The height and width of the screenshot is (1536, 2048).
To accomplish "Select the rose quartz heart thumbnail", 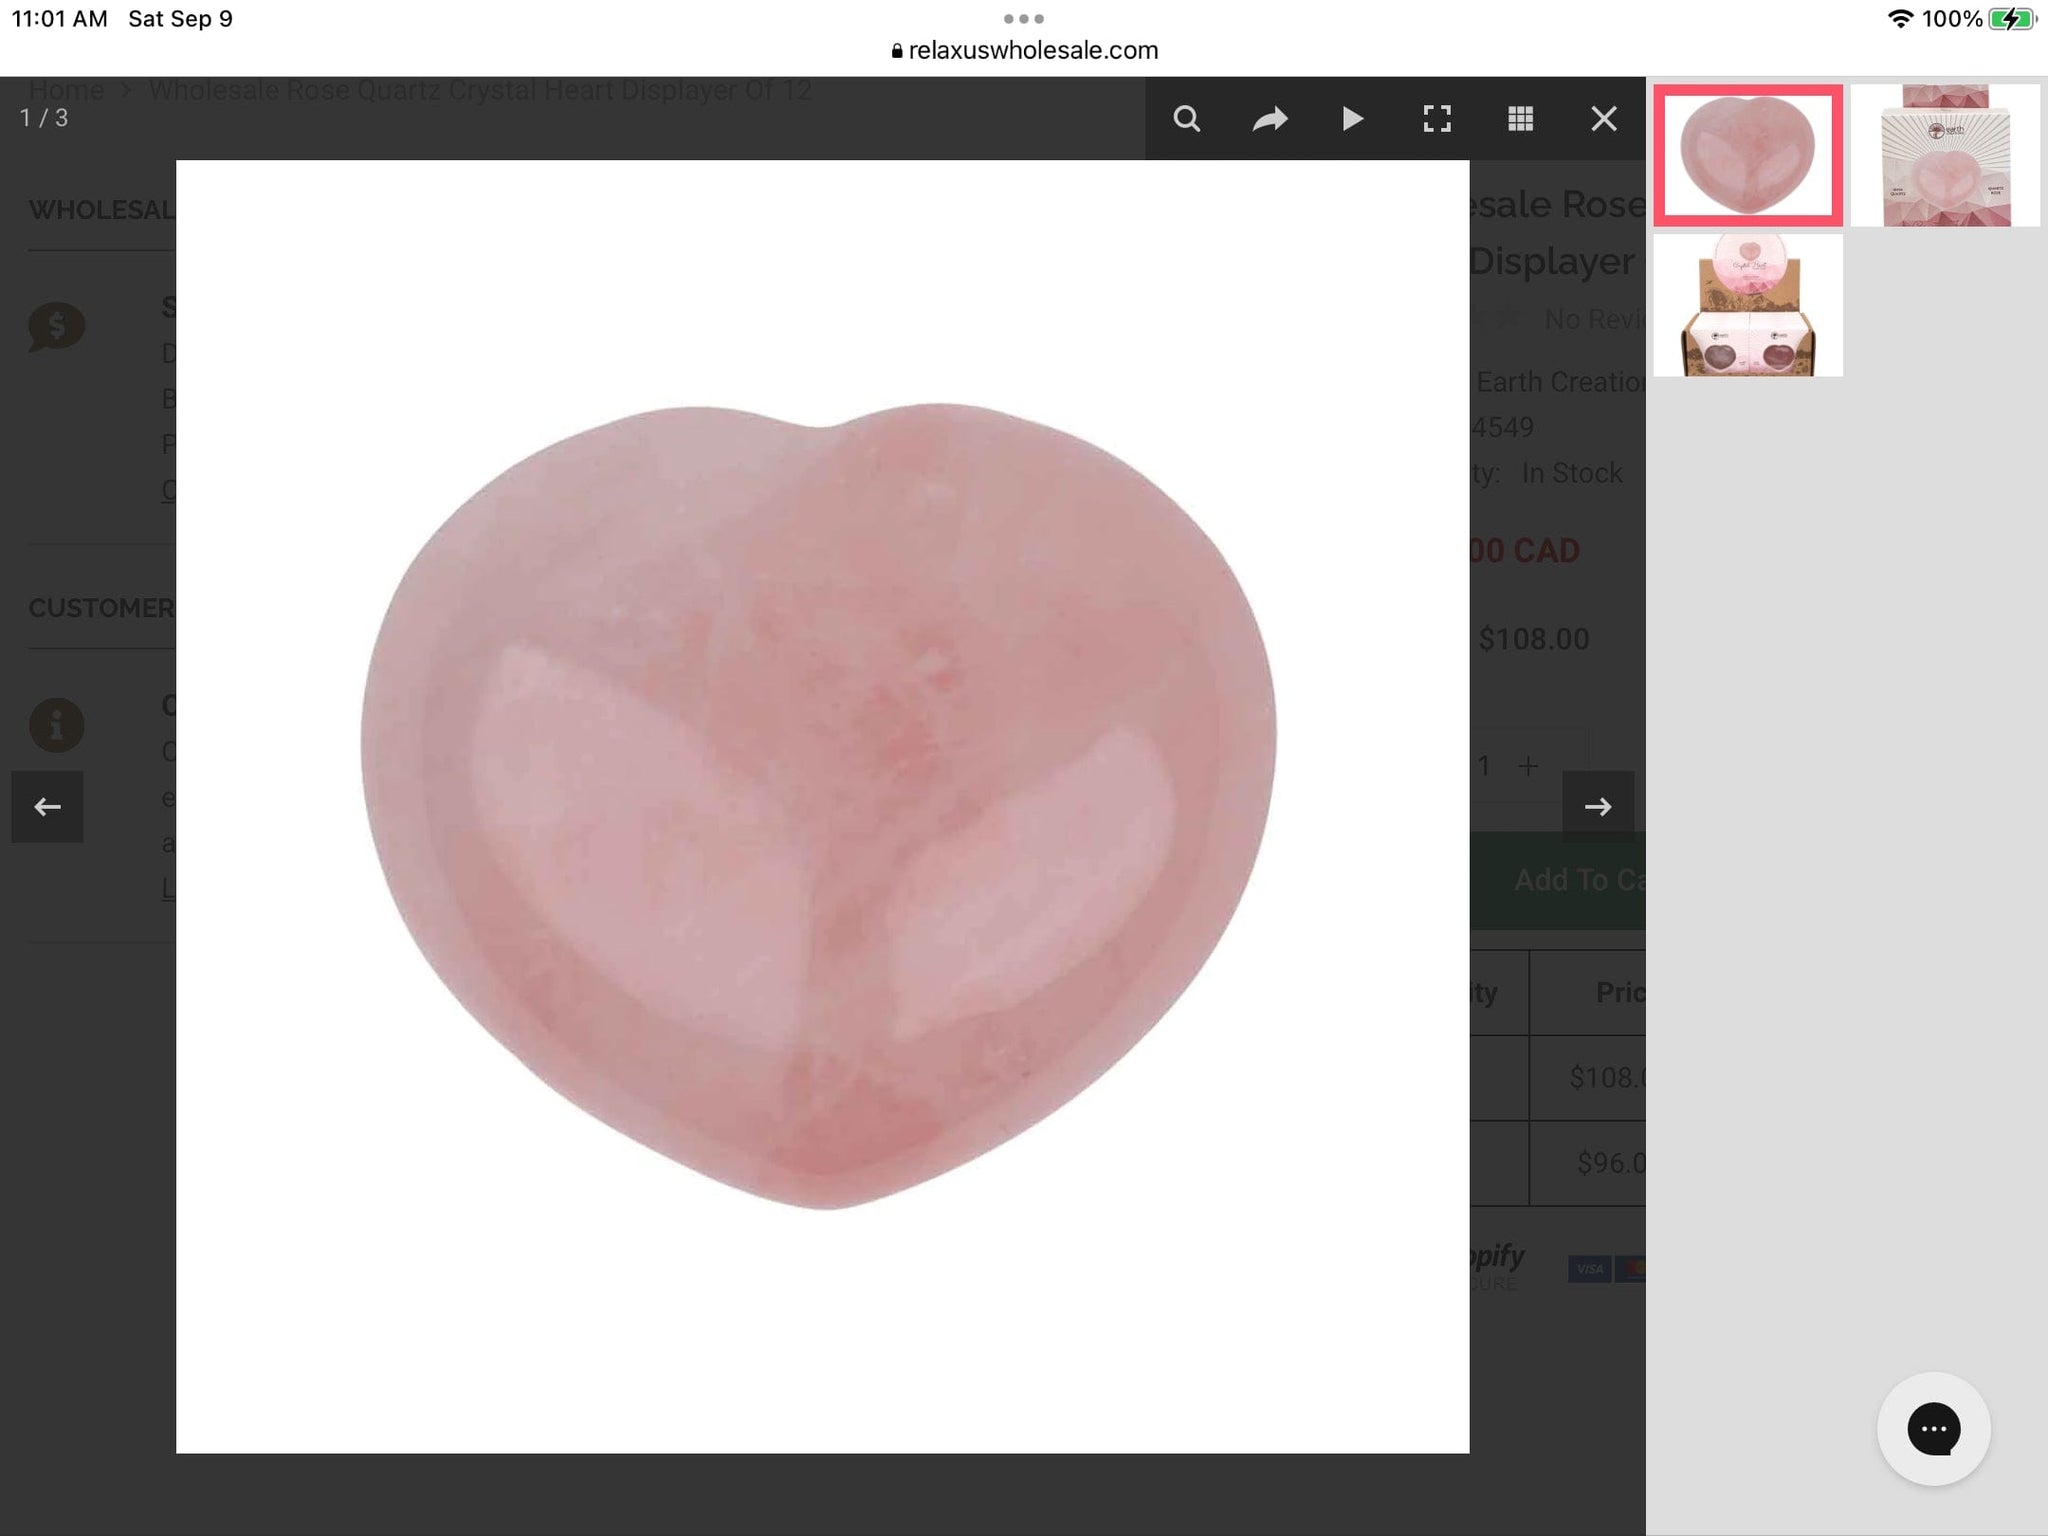I will tap(1748, 155).
